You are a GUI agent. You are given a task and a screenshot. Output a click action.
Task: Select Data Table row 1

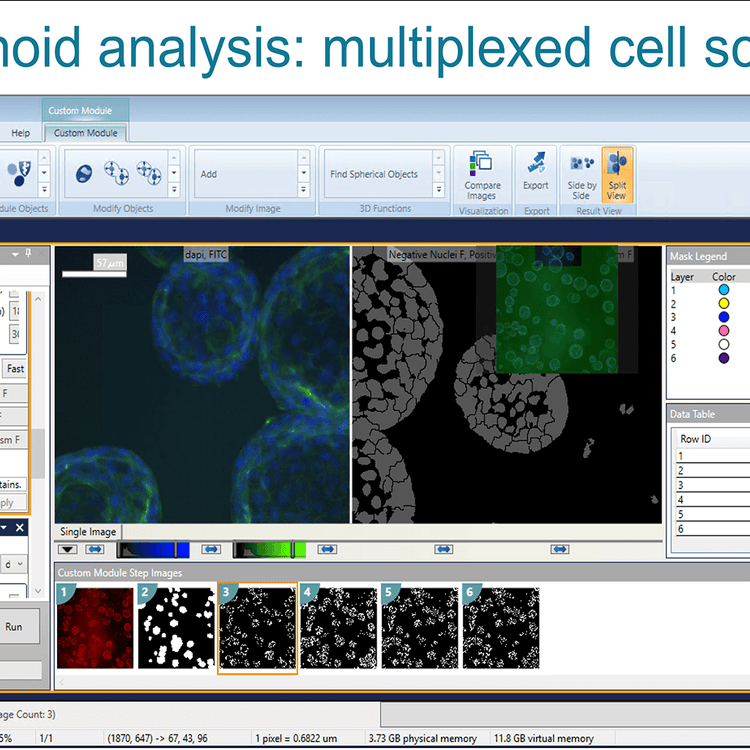(713, 456)
